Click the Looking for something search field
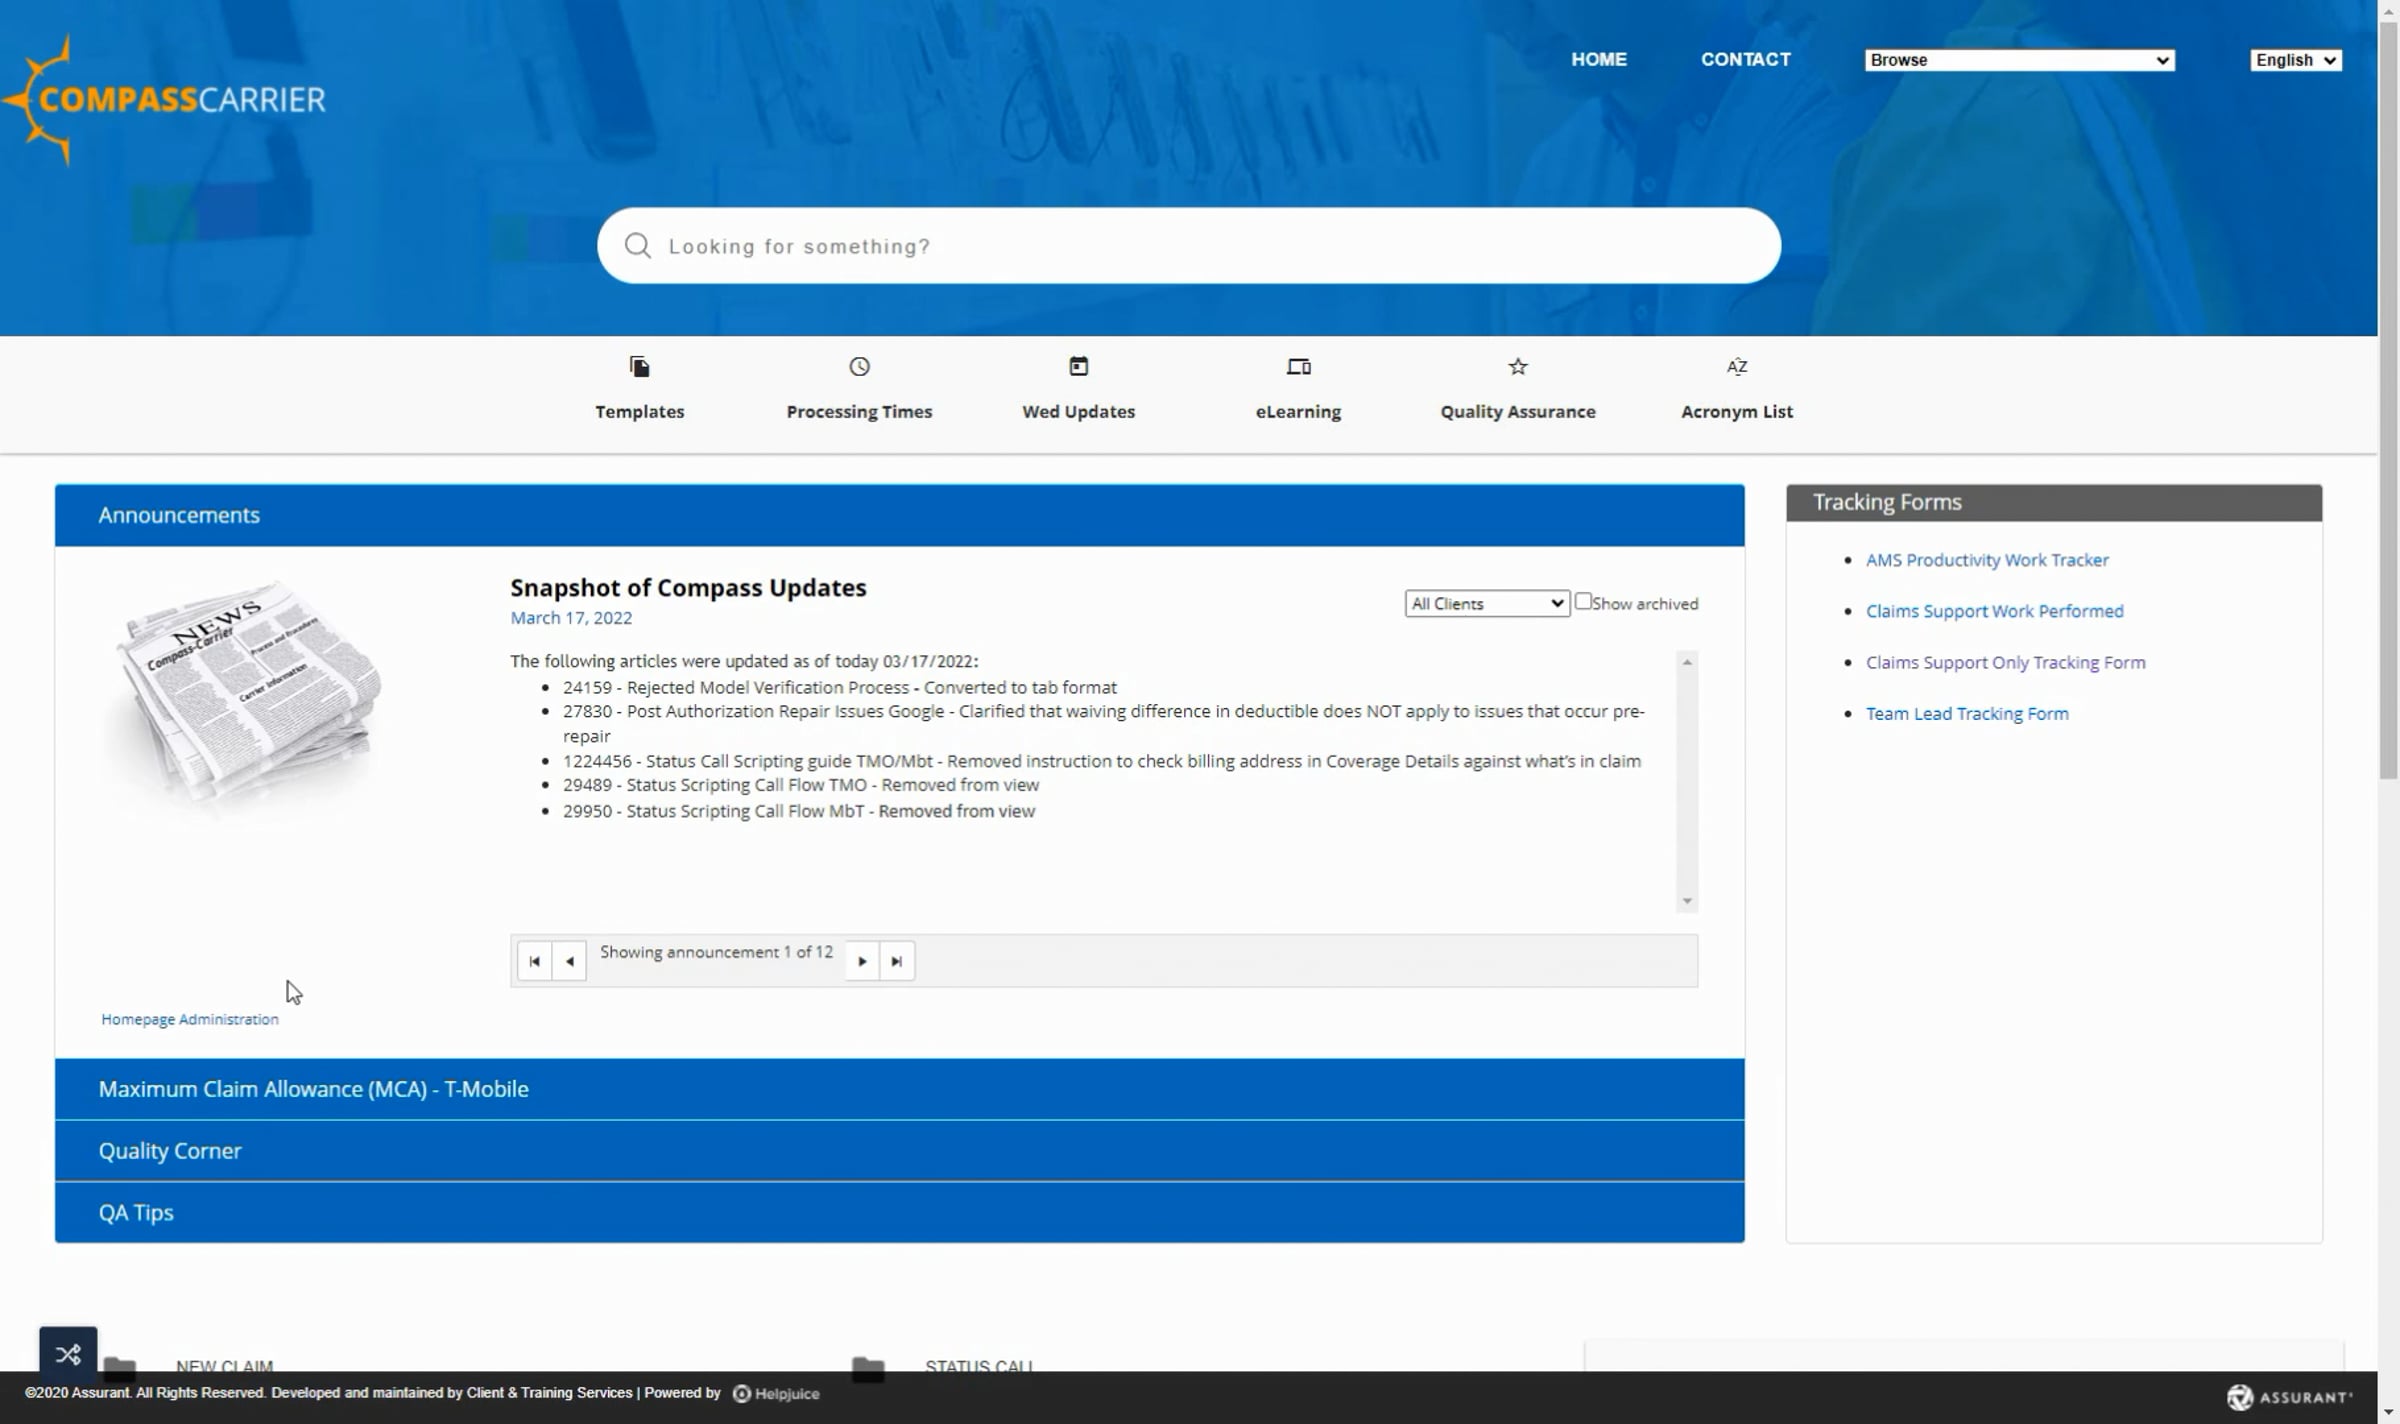Viewport: 2400px width, 1424px height. click(x=1189, y=246)
